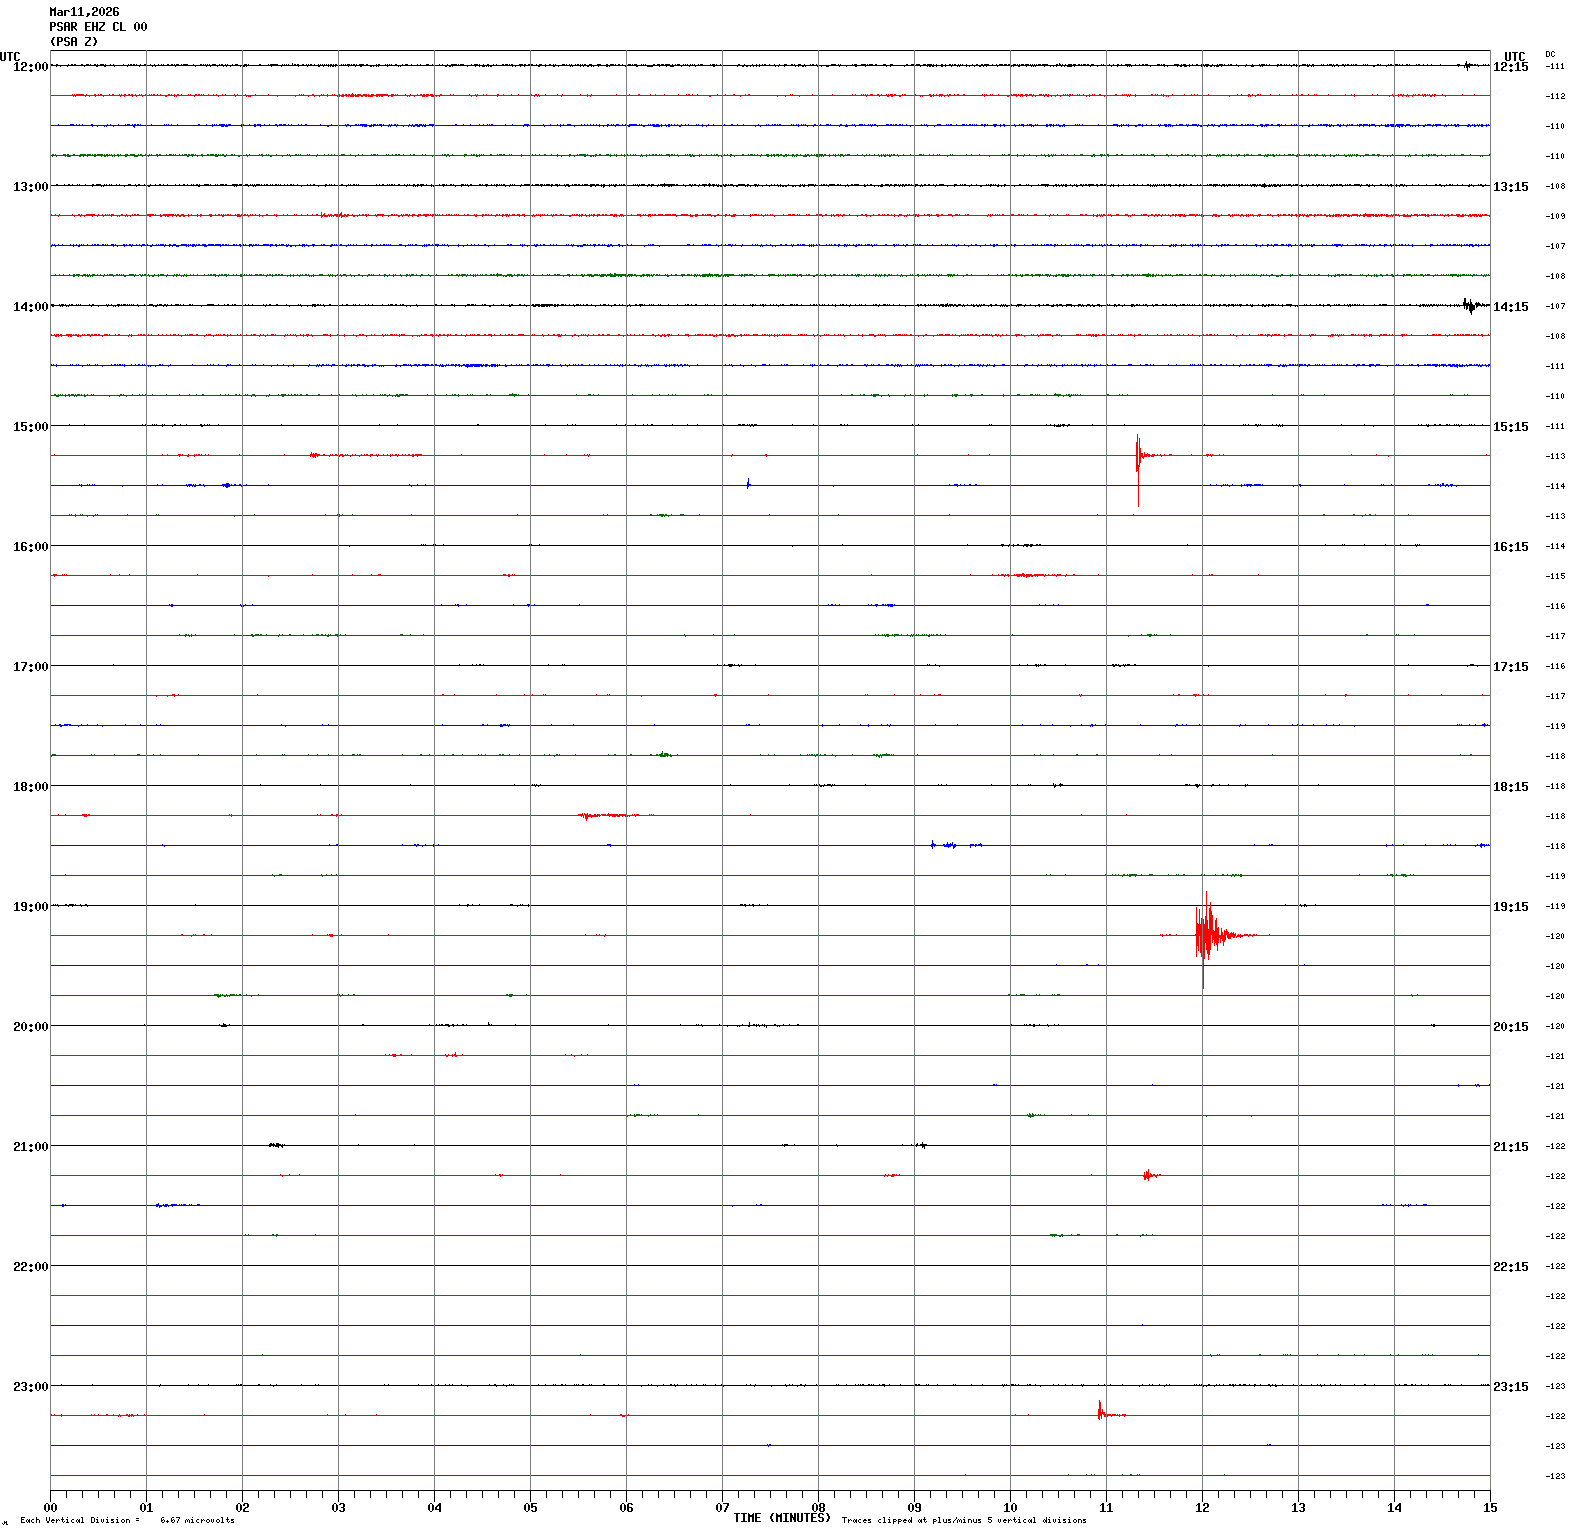Image resolution: width=1570 pixels, height=1534 pixels.
Task: Select the small red burst in the 21:15 trace
Action: (1149, 1175)
